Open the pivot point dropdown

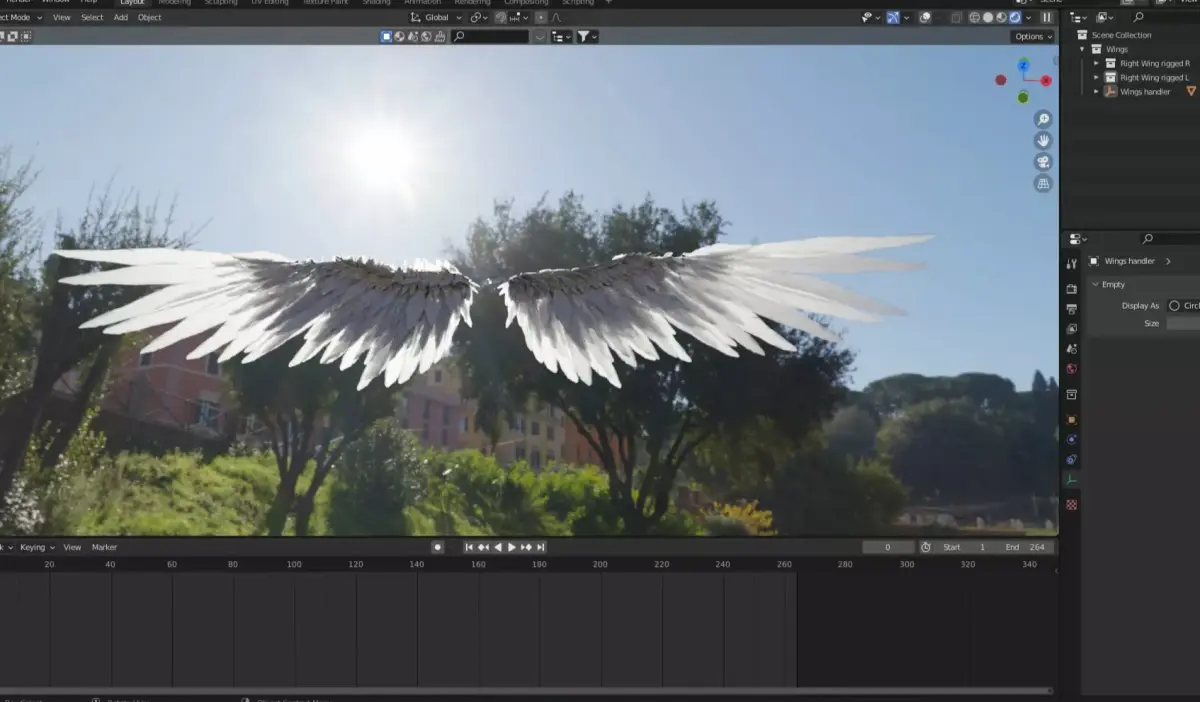(478, 17)
